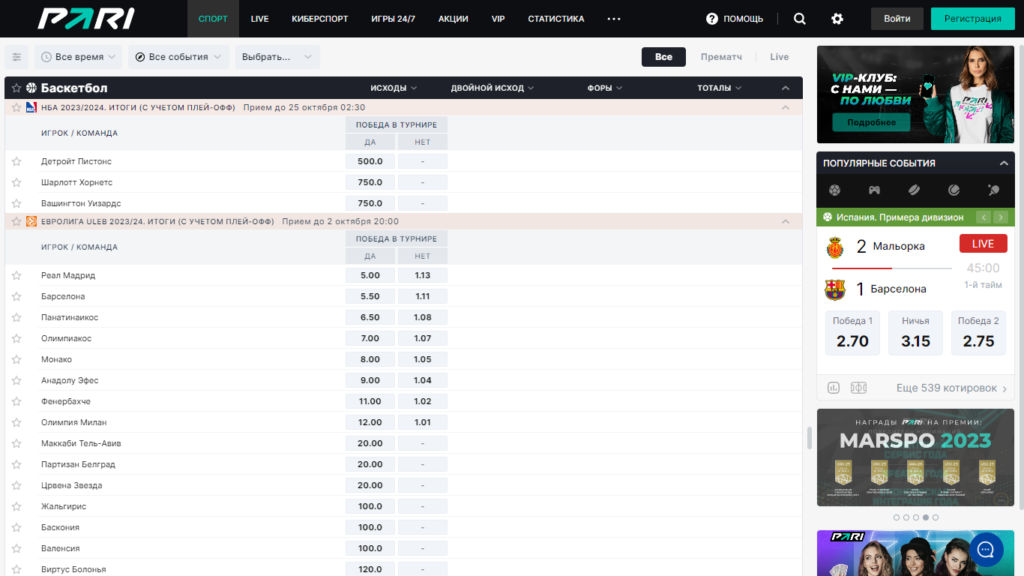The height and width of the screenshot is (576, 1024).
Task: Switch to the LIVE nav tab
Action: tap(259, 19)
